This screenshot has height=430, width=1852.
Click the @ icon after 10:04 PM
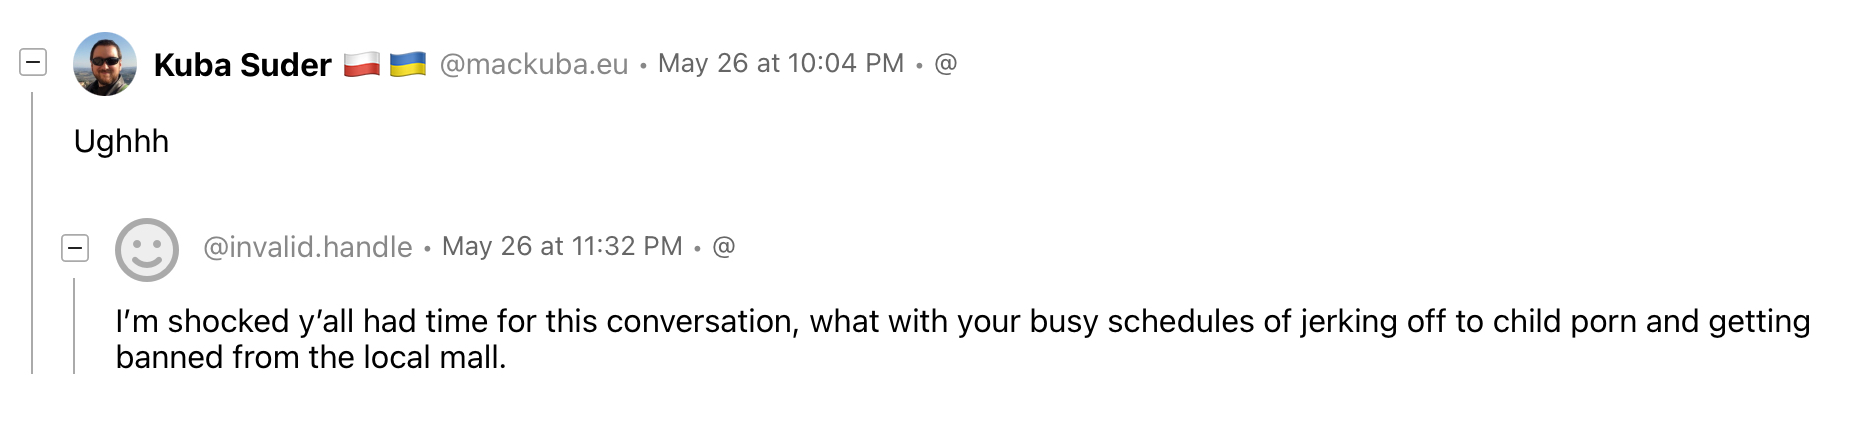coord(945,64)
